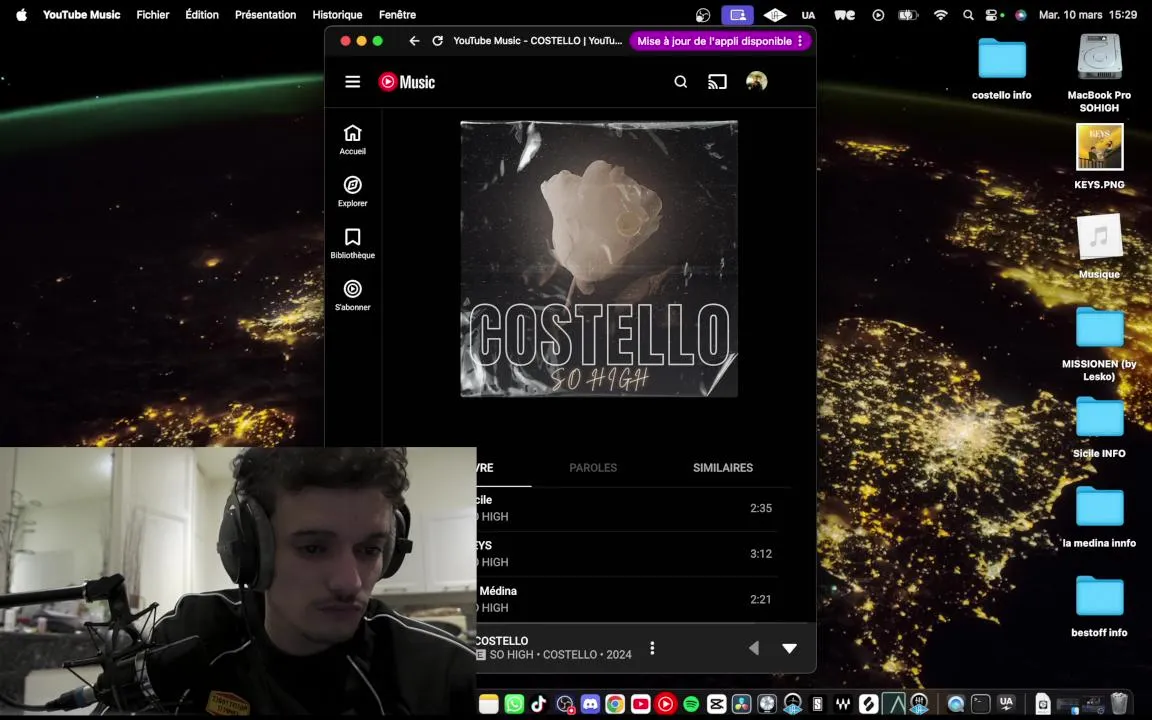The image size is (1152, 720).
Task: Open Spotify from the dock
Action: (x=691, y=704)
